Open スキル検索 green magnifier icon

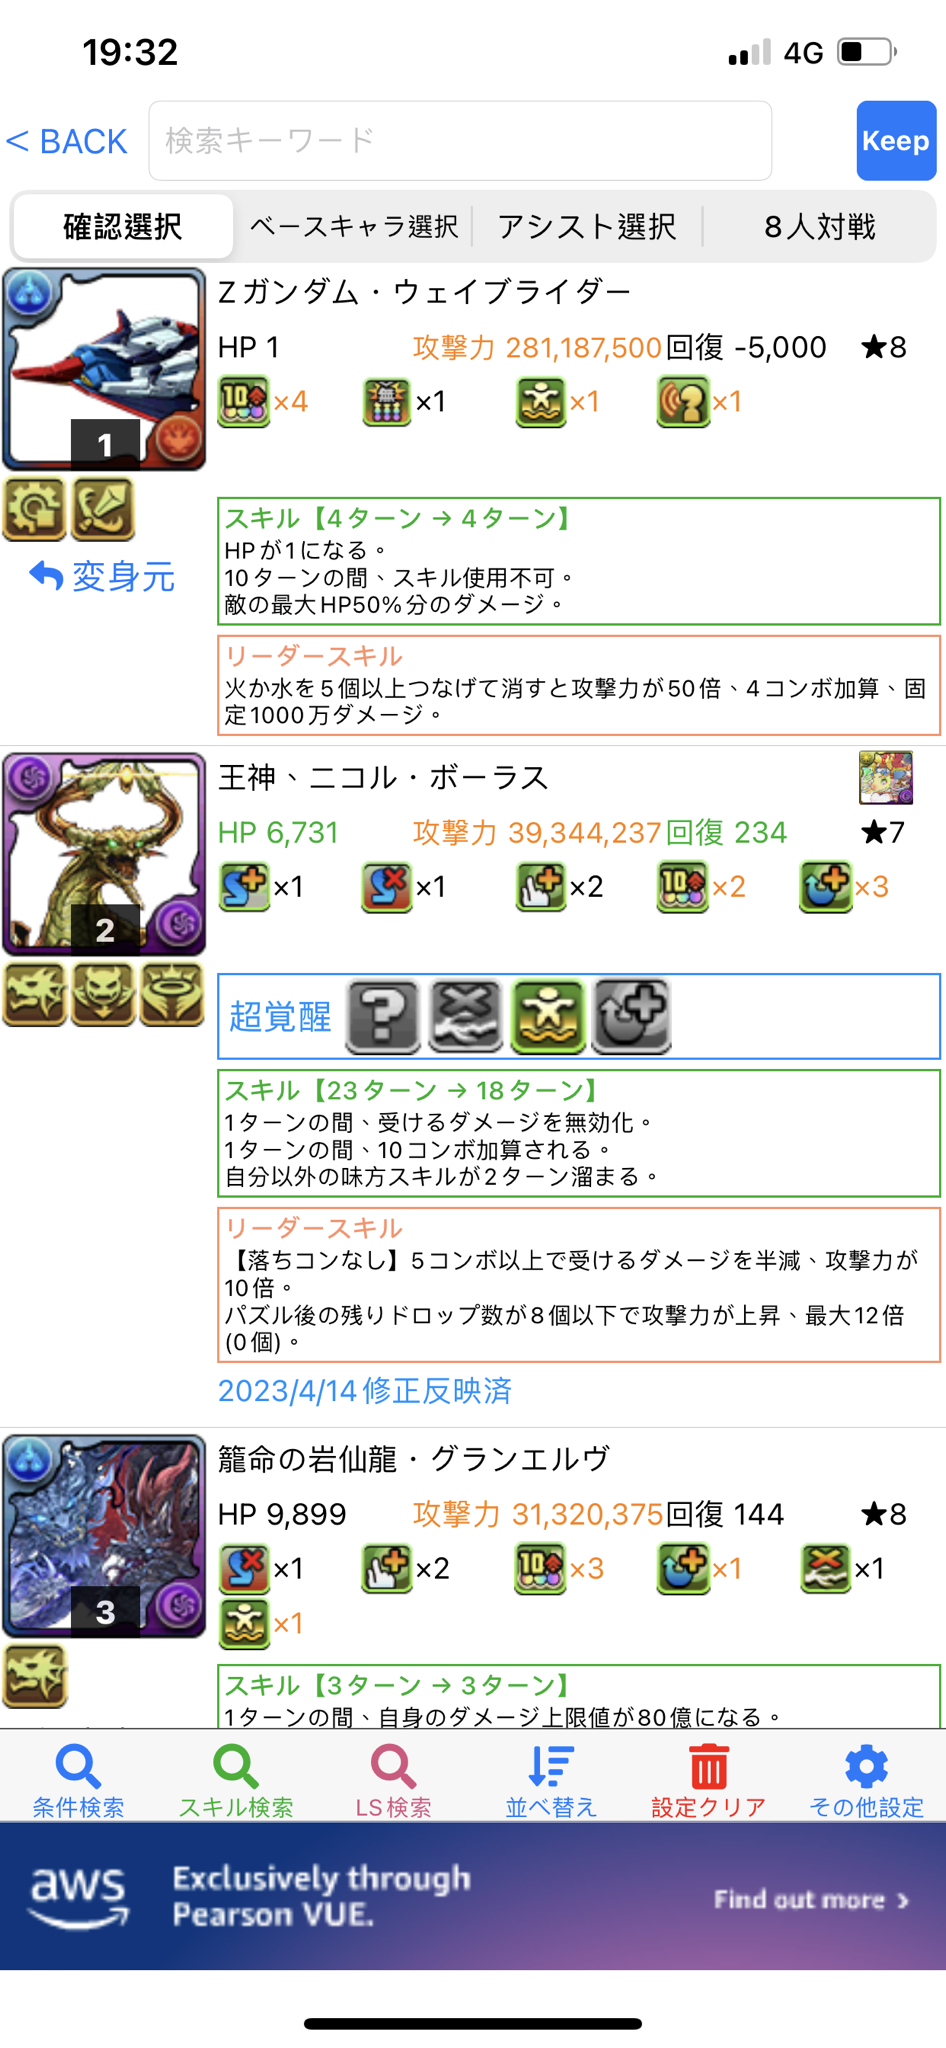point(236,1767)
